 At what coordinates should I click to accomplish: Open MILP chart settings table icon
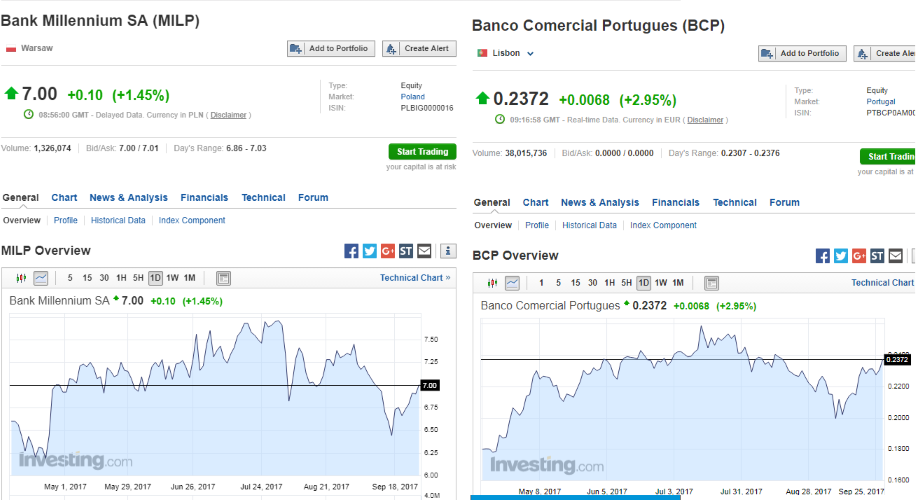pyautogui.click(x=223, y=278)
